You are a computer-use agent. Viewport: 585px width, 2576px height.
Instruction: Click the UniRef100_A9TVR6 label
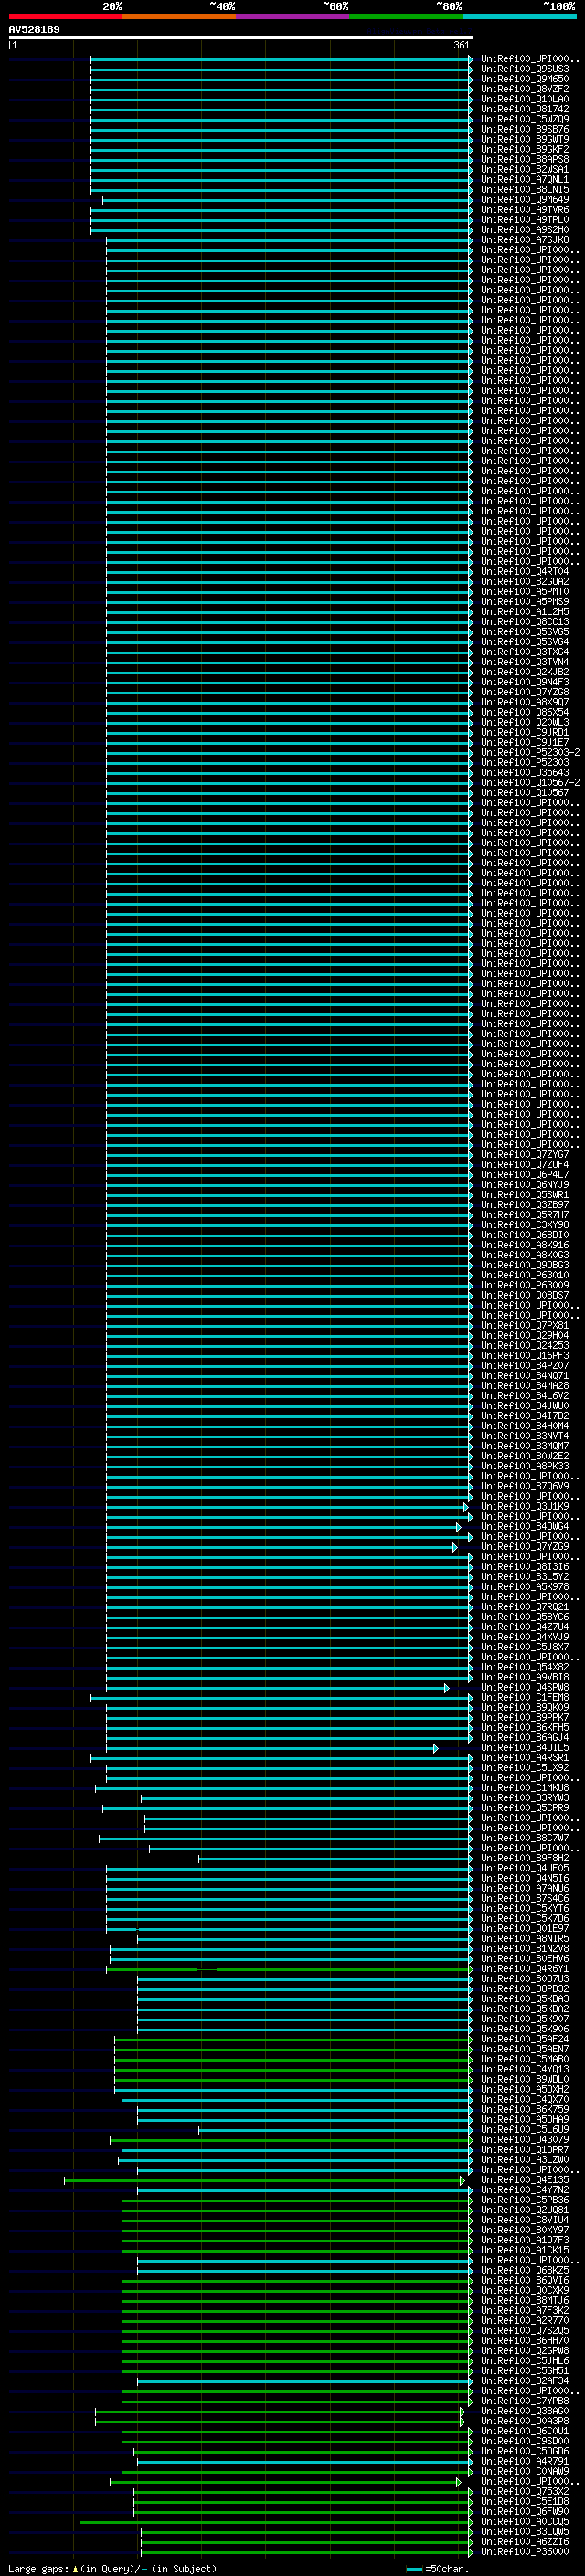point(525,210)
